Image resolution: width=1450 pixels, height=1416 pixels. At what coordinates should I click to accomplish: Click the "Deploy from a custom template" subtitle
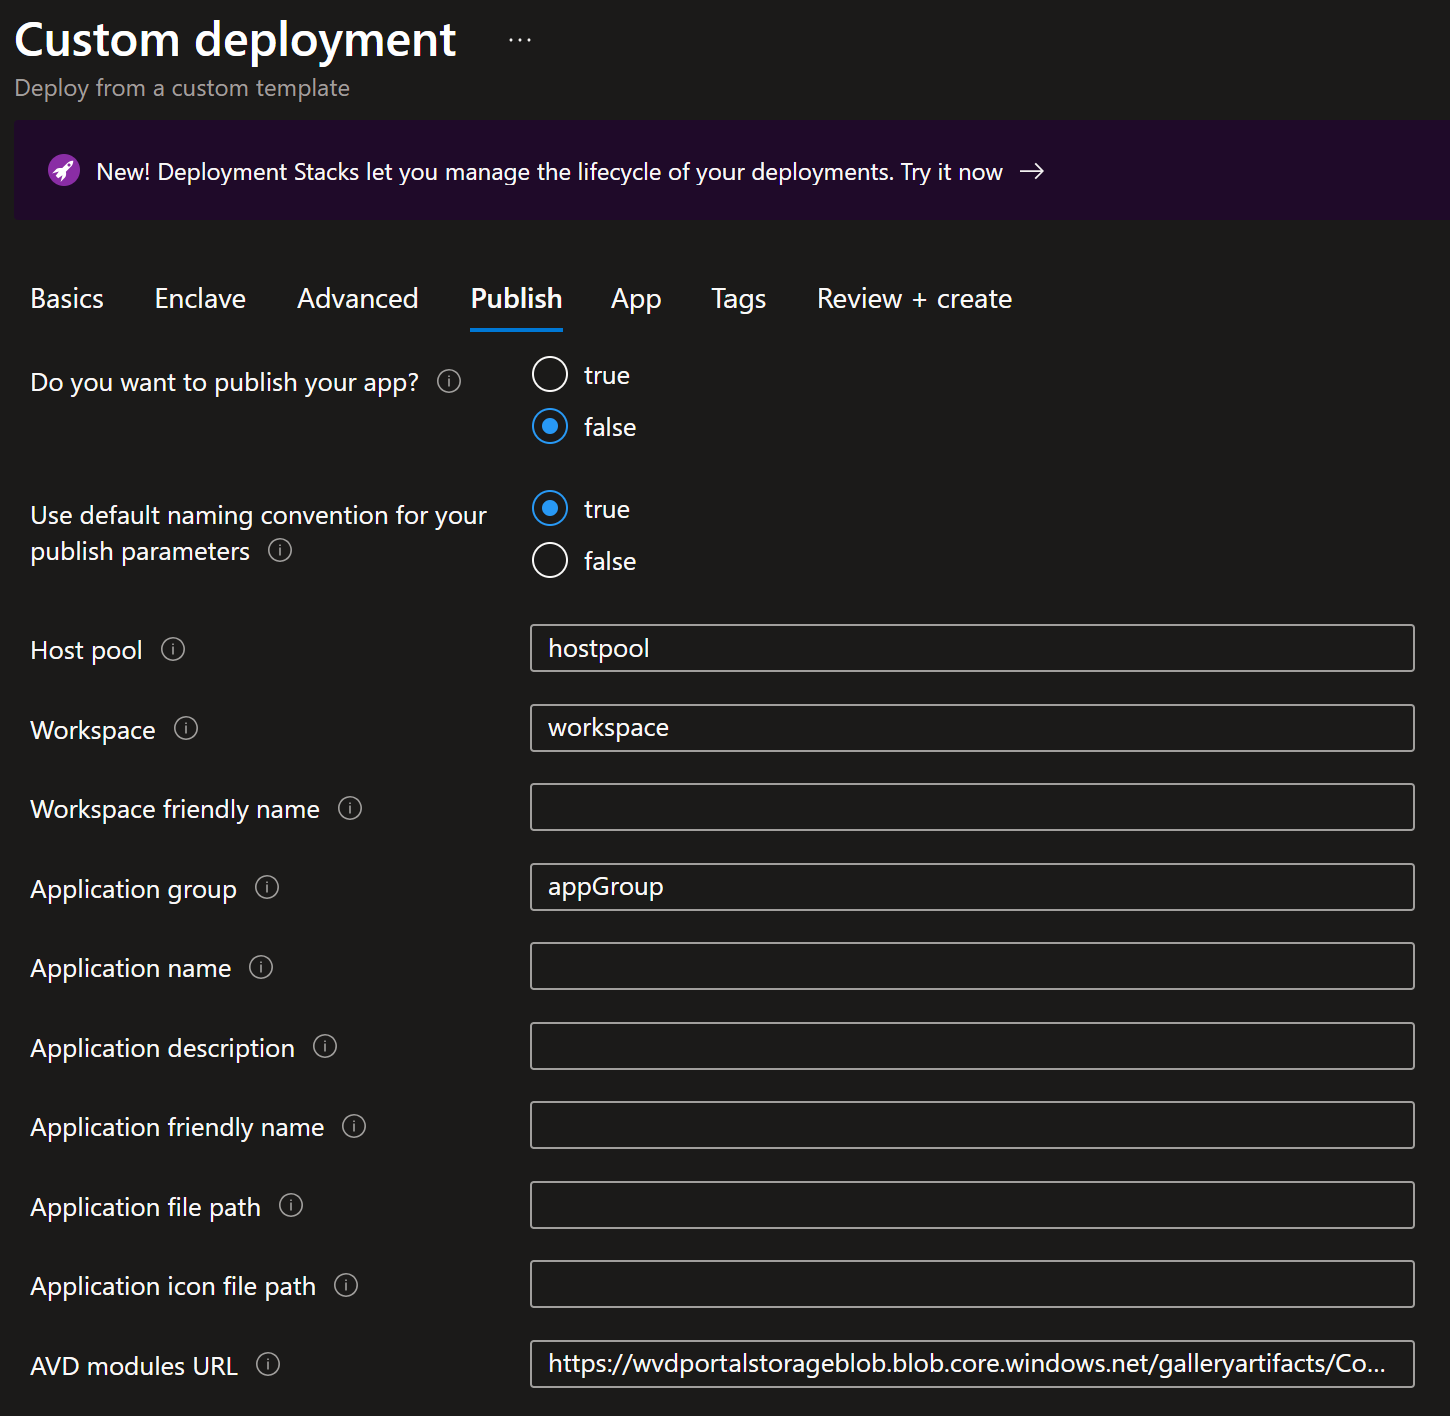(182, 88)
